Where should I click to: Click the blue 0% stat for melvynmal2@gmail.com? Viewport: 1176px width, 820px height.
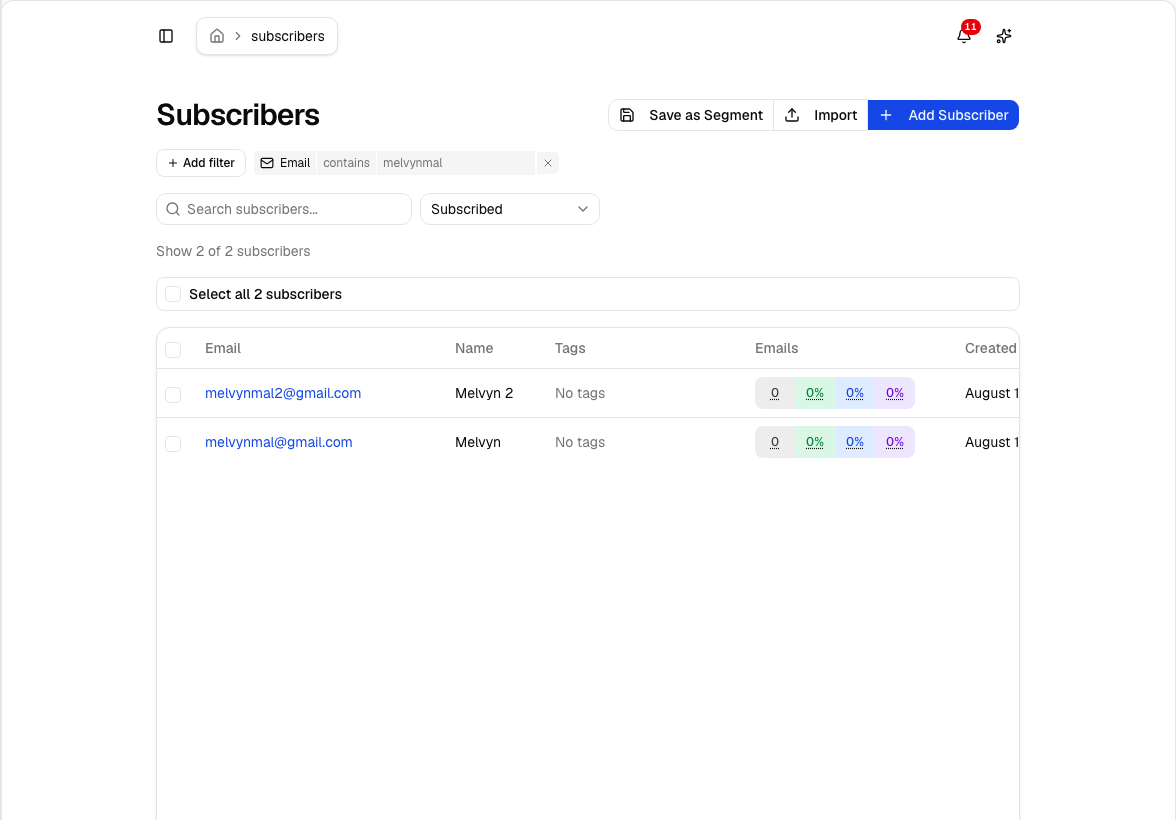pyautogui.click(x=854, y=393)
